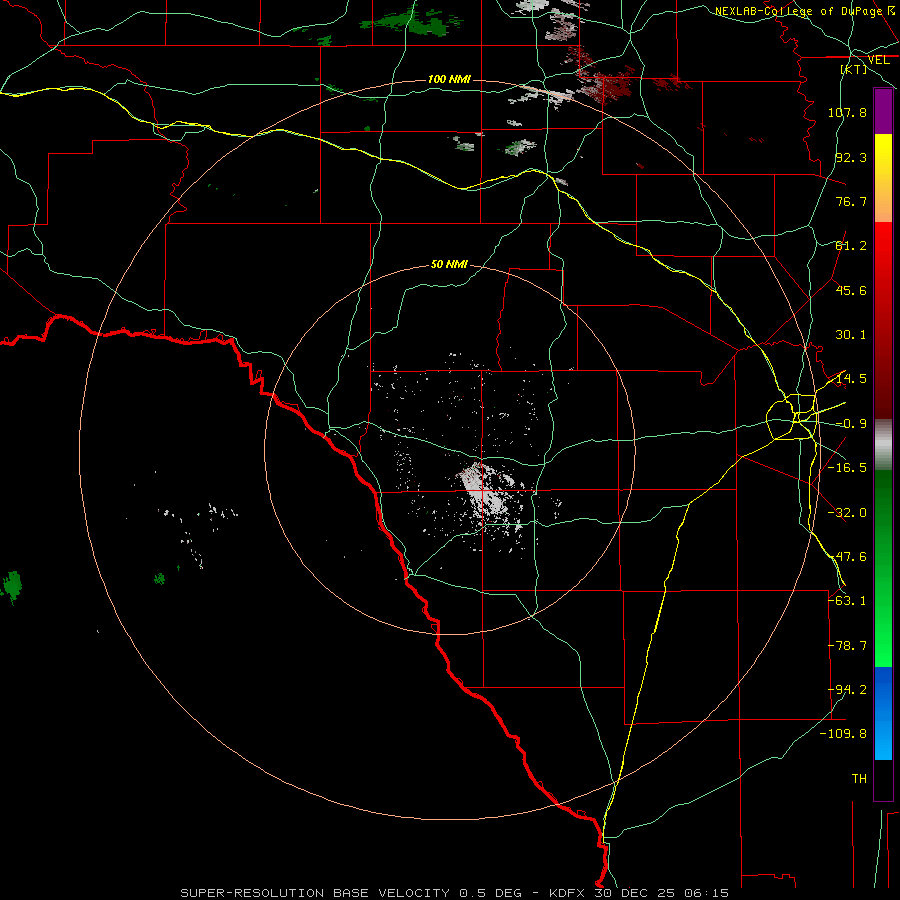This screenshot has width=900, height=900.
Task: Click the green echo blob at far left edge
Action: (11, 586)
